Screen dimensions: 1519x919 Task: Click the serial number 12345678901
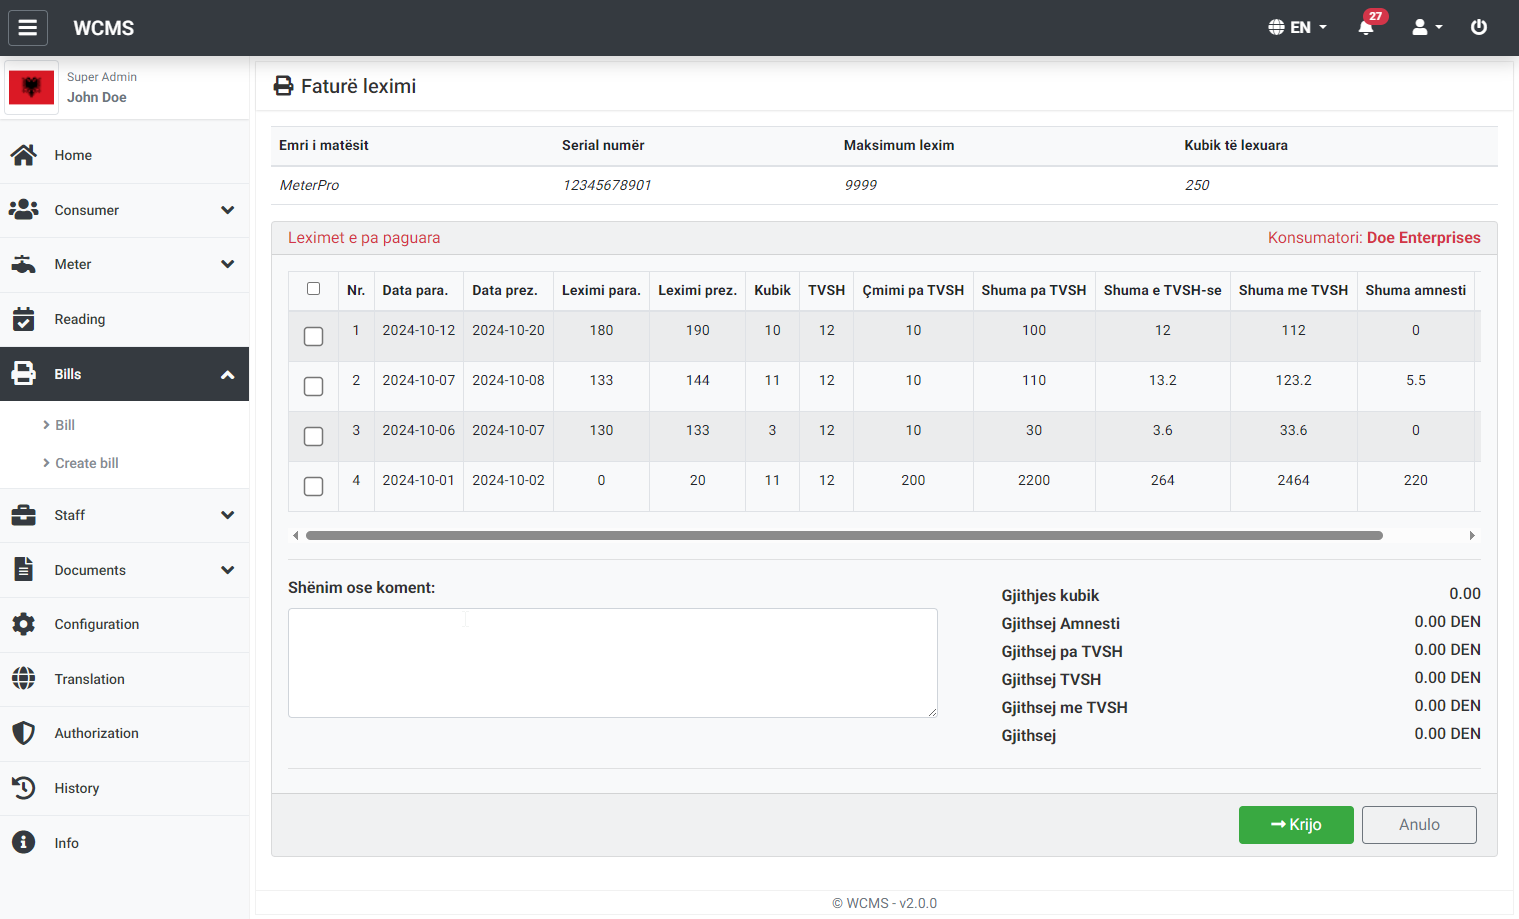pos(607,185)
